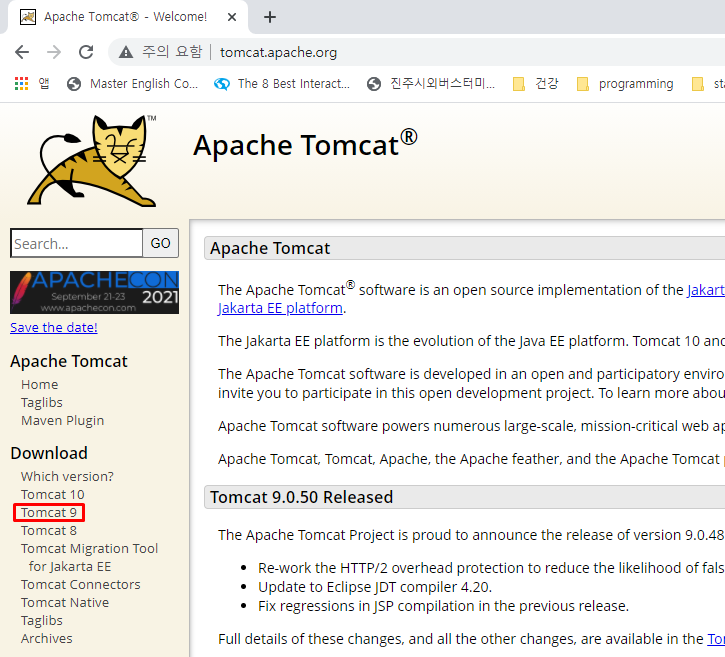This screenshot has height=657, width=725.
Task: Click the browser forward arrow
Action: coord(54,52)
